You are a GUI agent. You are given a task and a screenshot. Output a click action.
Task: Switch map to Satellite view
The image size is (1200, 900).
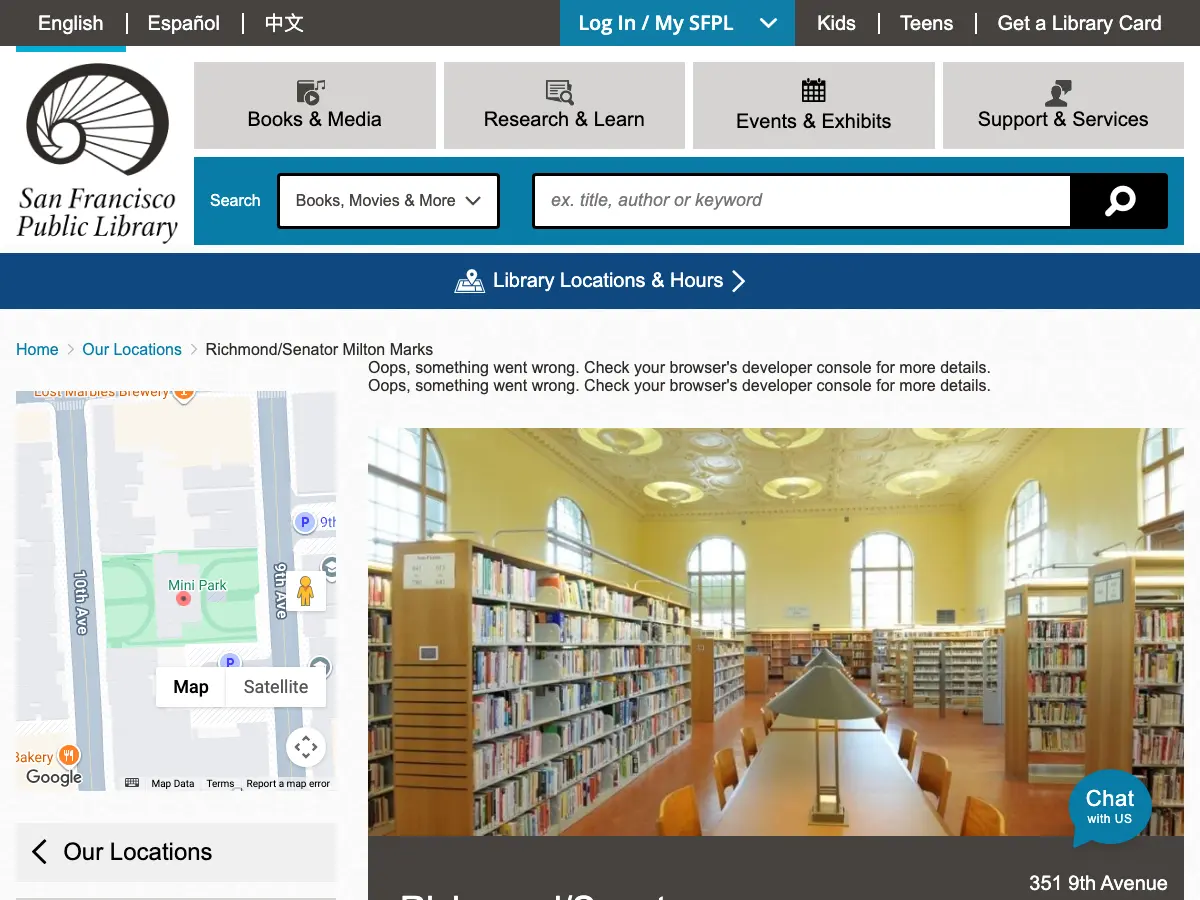(x=276, y=687)
